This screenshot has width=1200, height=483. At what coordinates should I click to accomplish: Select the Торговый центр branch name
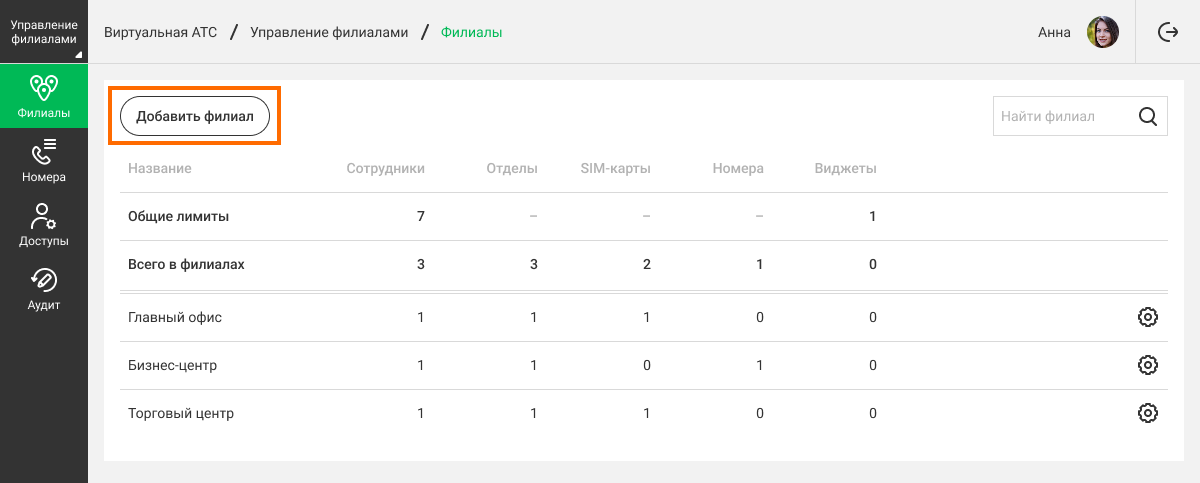point(181,413)
